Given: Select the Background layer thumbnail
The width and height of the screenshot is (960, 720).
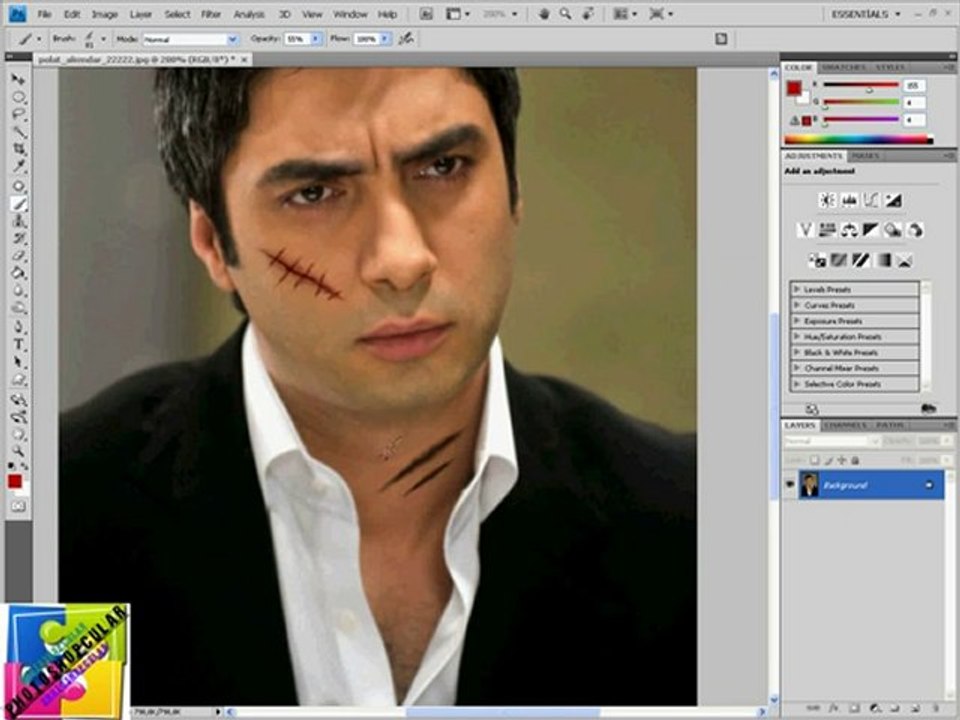Looking at the screenshot, I should (x=809, y=485).
